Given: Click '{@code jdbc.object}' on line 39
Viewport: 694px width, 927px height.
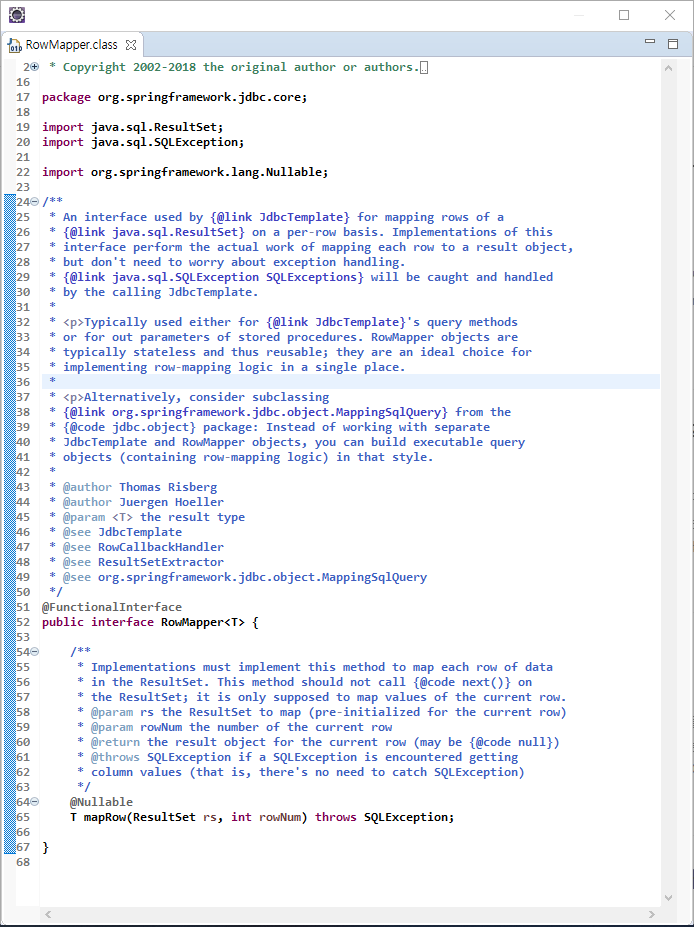Looking at the screenshot, I should pos(129,427).
